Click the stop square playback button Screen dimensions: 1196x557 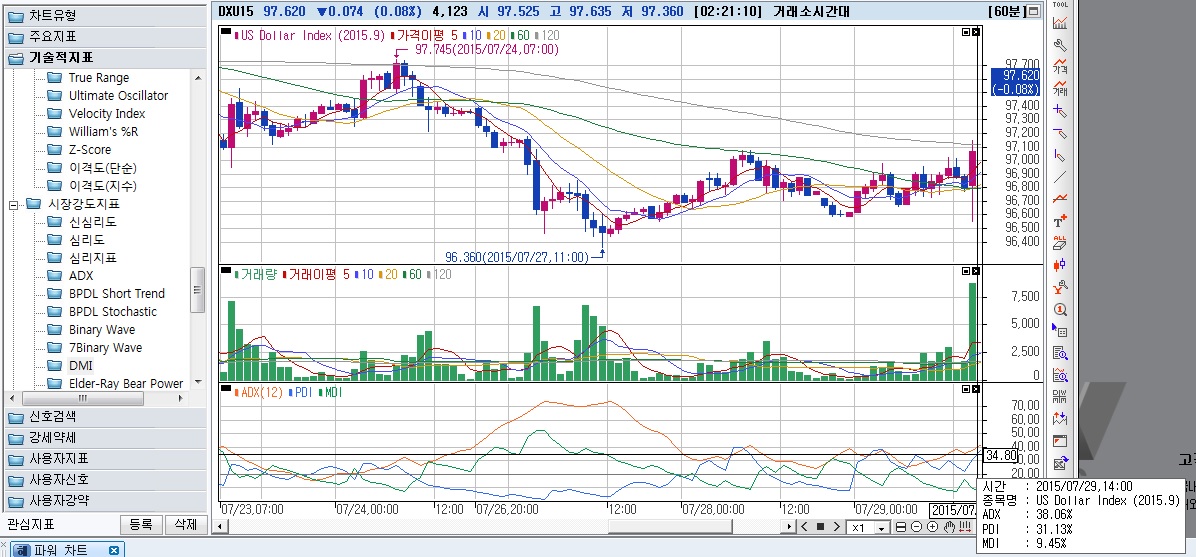pos(820,527)
